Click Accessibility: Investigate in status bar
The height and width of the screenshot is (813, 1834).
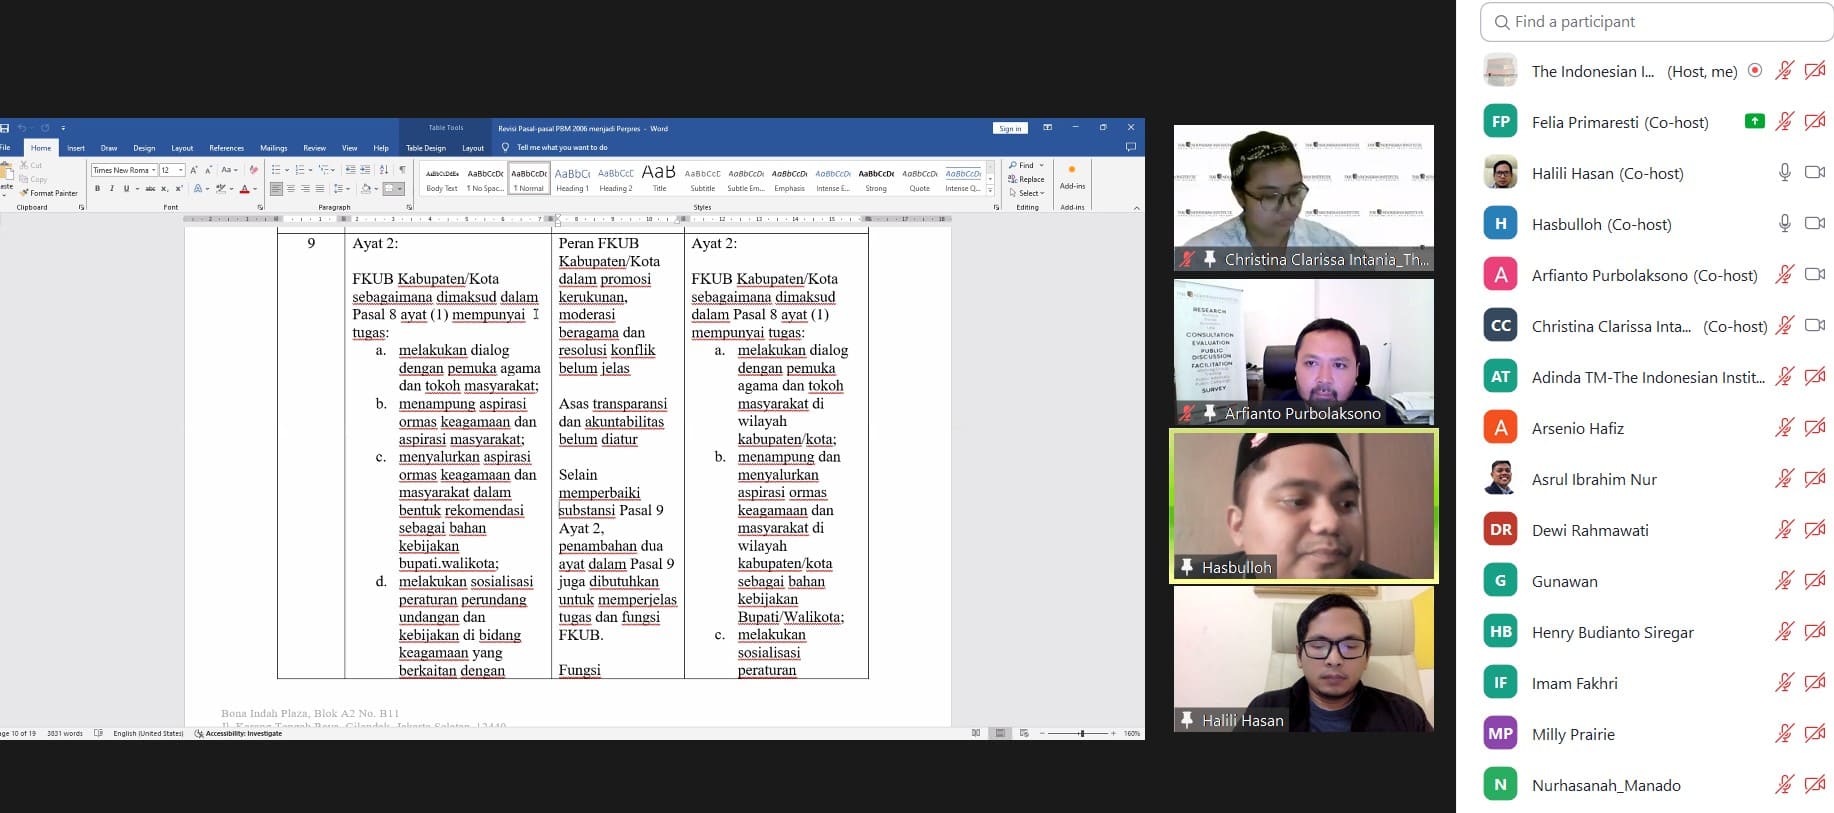click(x=238, y=733)
